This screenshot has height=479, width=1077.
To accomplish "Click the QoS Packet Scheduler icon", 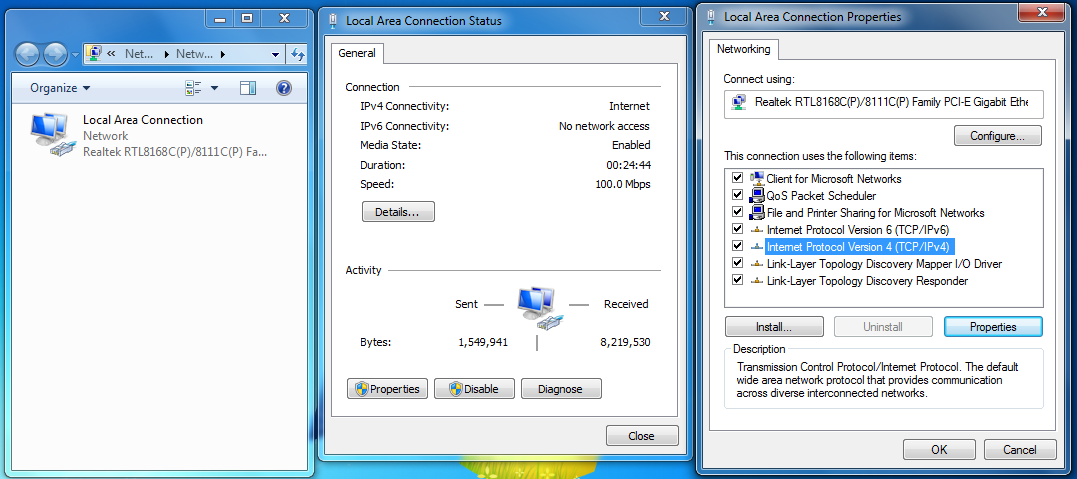I will (x=758, y=196).
